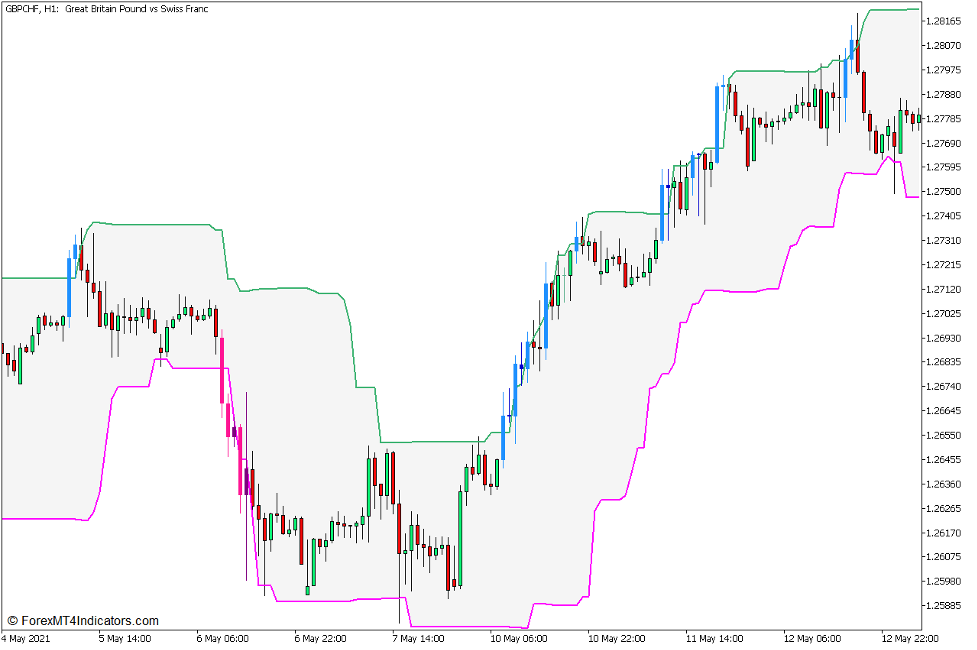This screenshot has height=650, width=977.
Task: Select the 10 May 22:00 time marker
Action: (615, 638)
